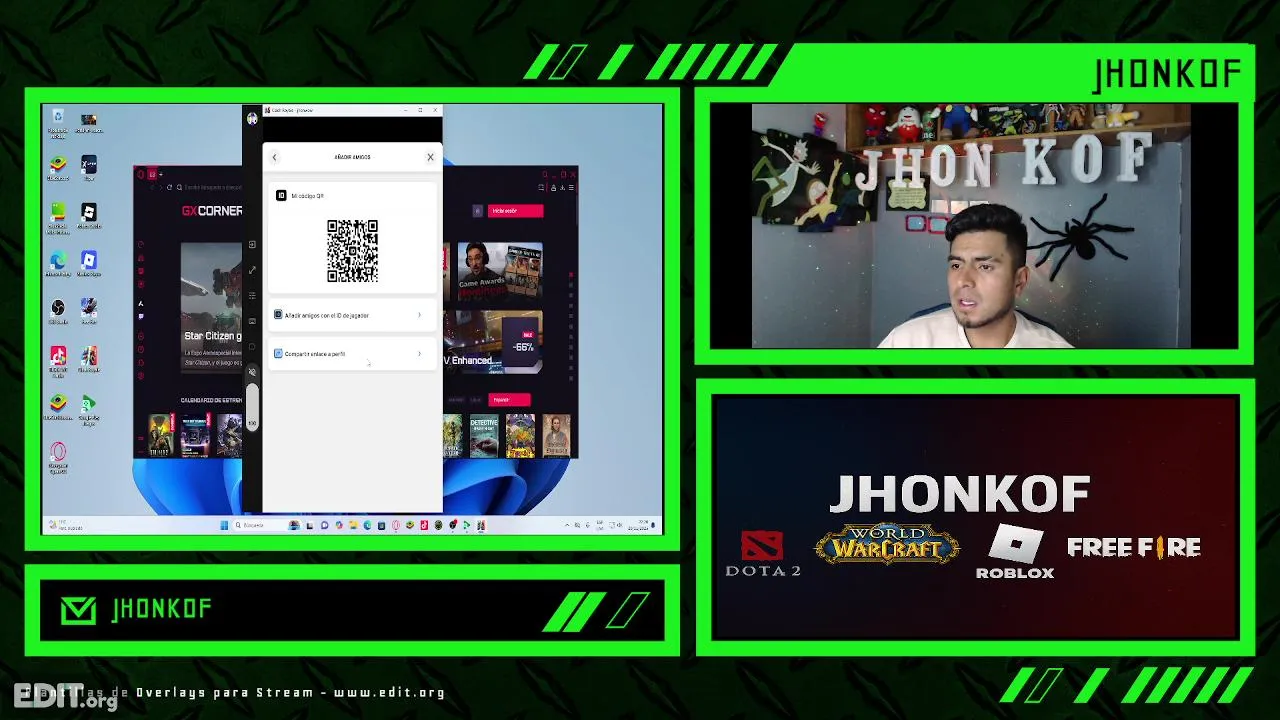Viewport: 1280px width, 720px height.
Task: Open the Detective game cover
Action: [484, 436]
